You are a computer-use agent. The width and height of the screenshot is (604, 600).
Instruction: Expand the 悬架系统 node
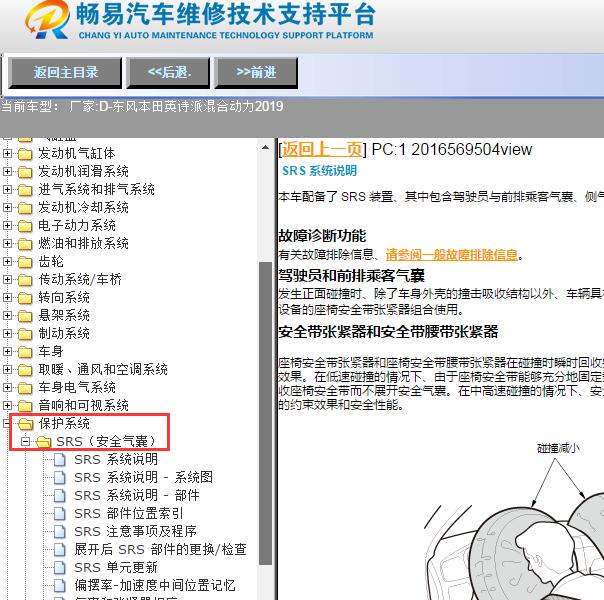click(x=7, y=315)
